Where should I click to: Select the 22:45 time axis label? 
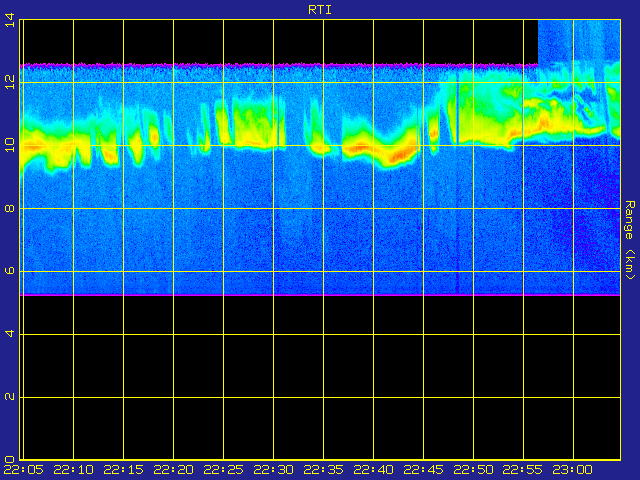coord(424,470)
